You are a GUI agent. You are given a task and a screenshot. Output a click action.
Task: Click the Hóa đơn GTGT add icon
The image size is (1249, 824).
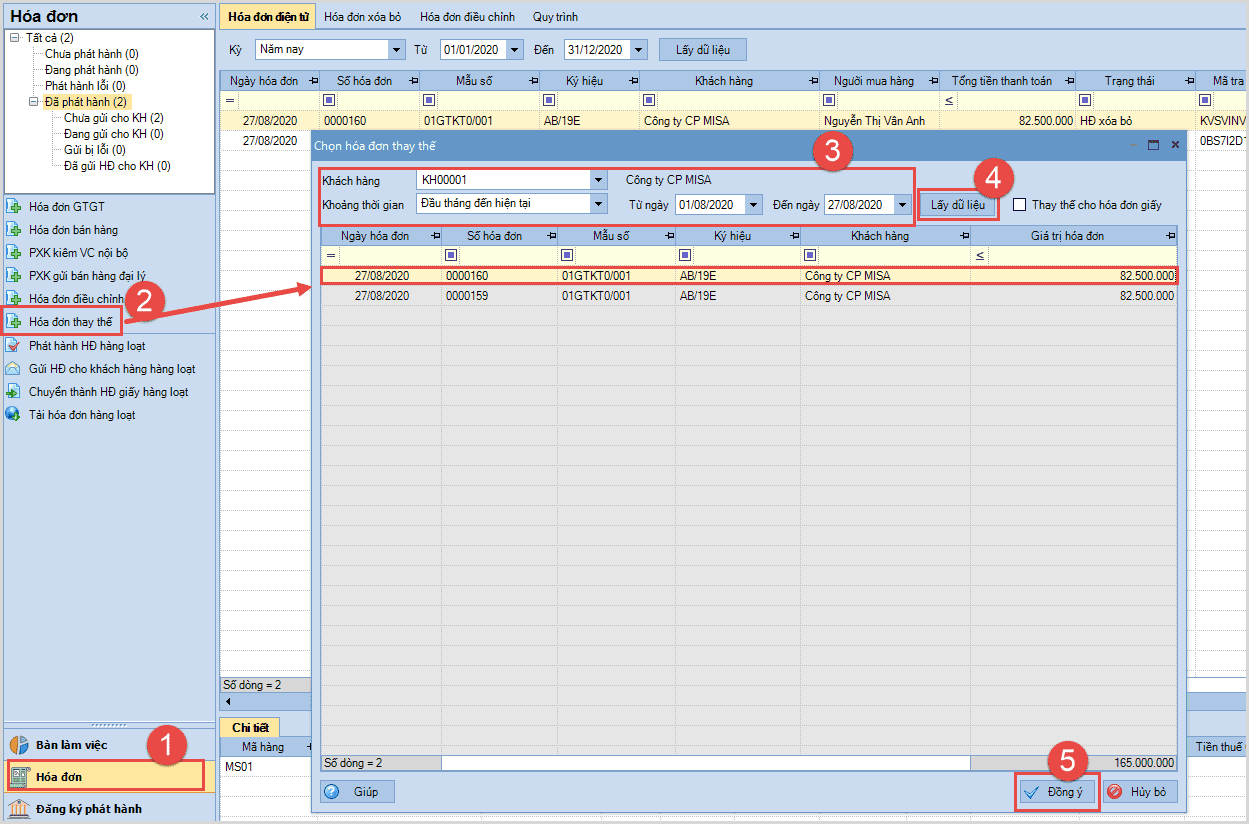point(14,207)
